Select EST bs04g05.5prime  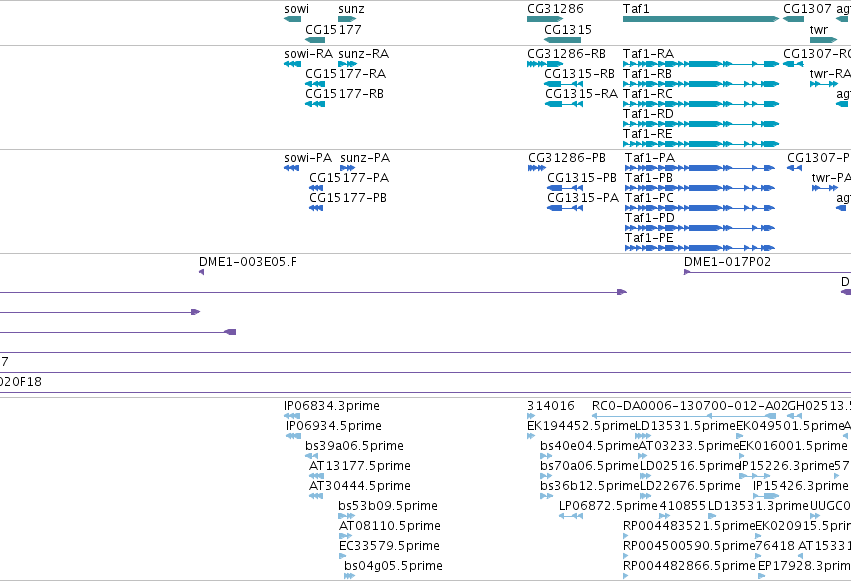tap(350, 577)
